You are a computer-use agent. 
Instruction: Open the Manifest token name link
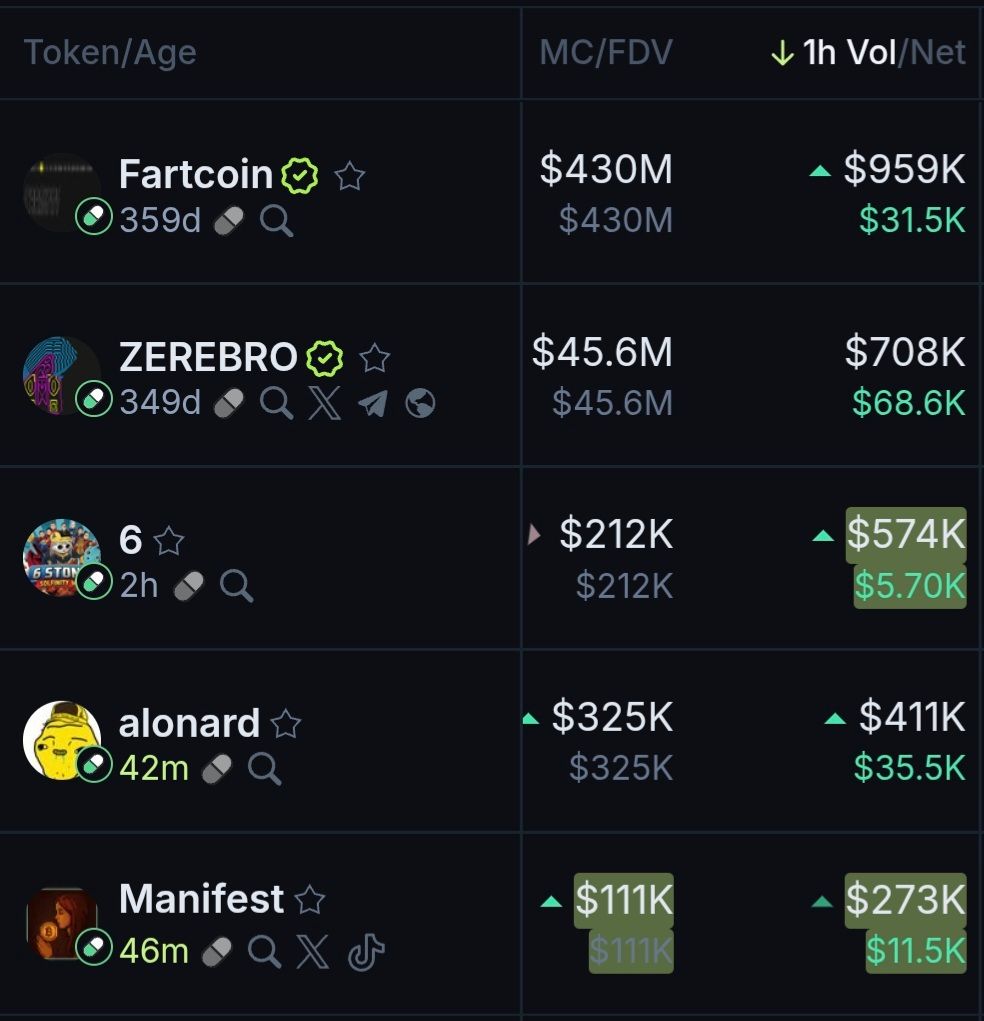(x=201, y=899)
